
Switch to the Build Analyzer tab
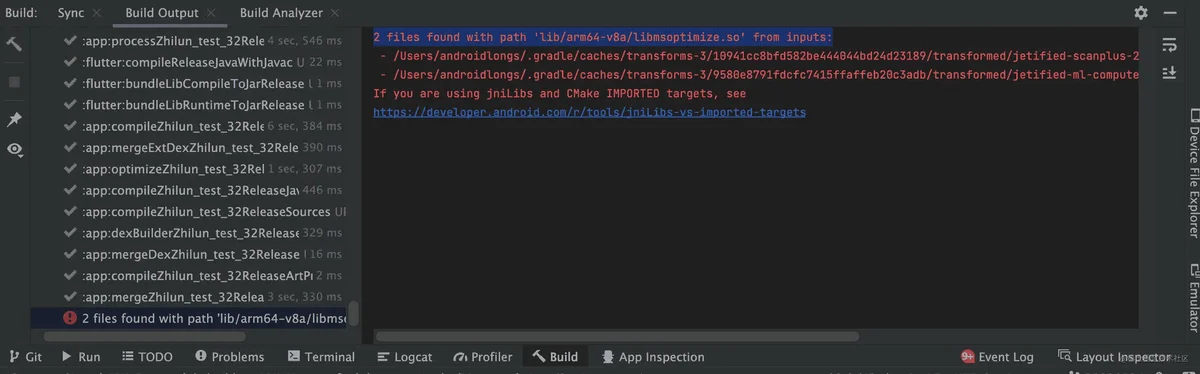click(281, 13)
